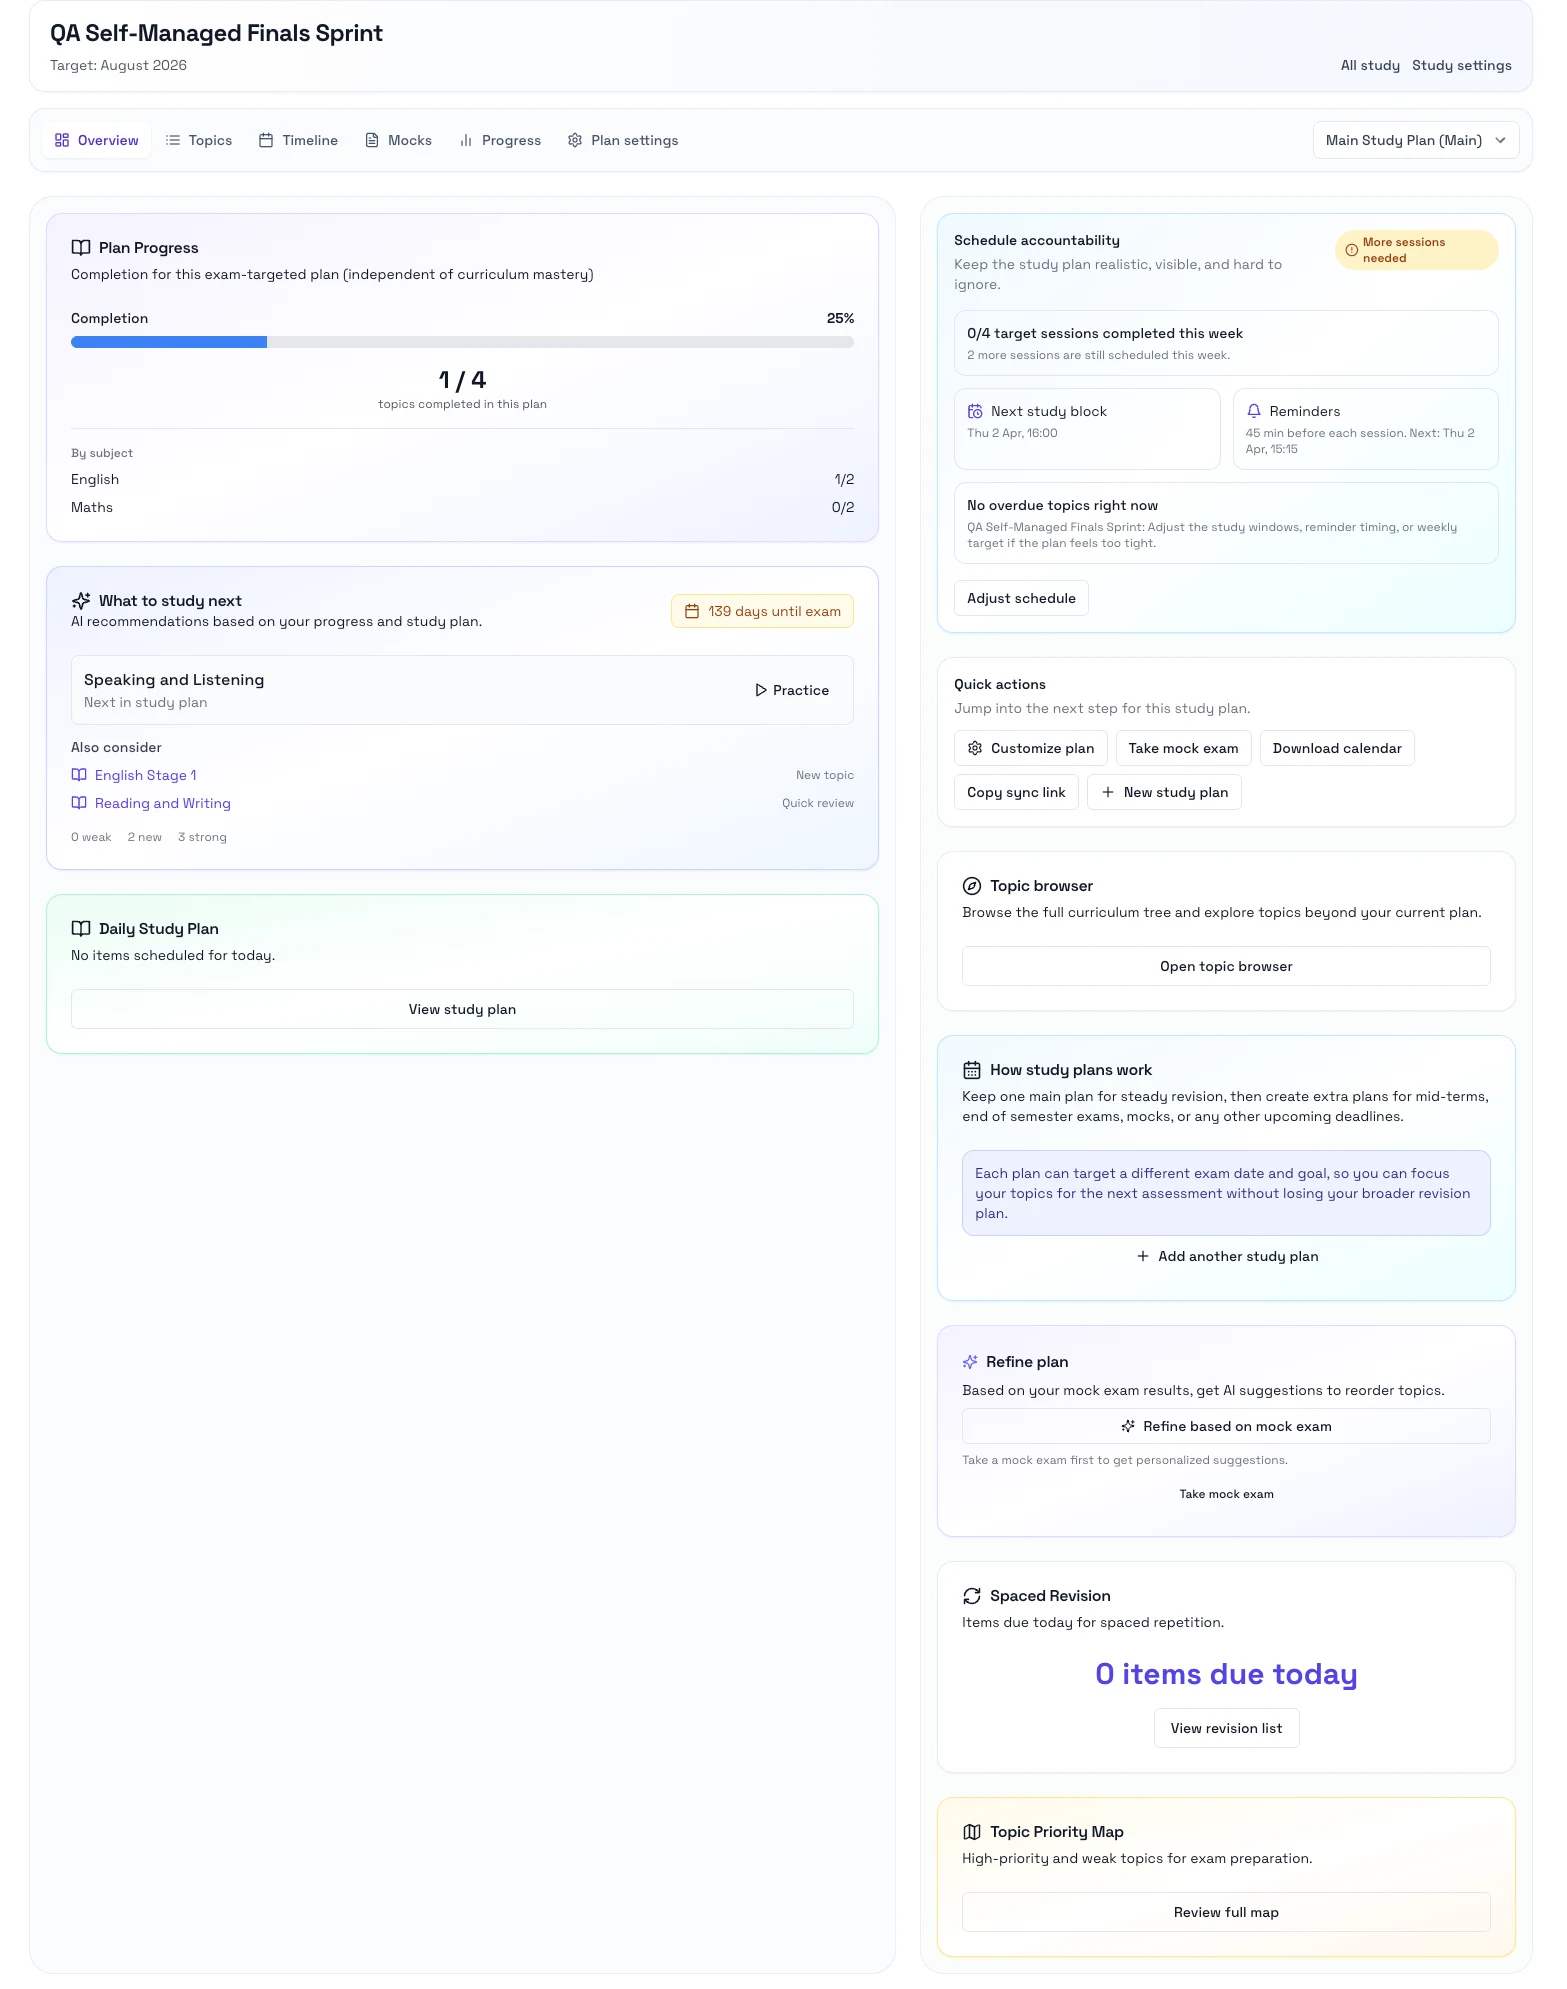Click the All study link
This screenshot has width=1567, height=1989.
pos(1370,65)
